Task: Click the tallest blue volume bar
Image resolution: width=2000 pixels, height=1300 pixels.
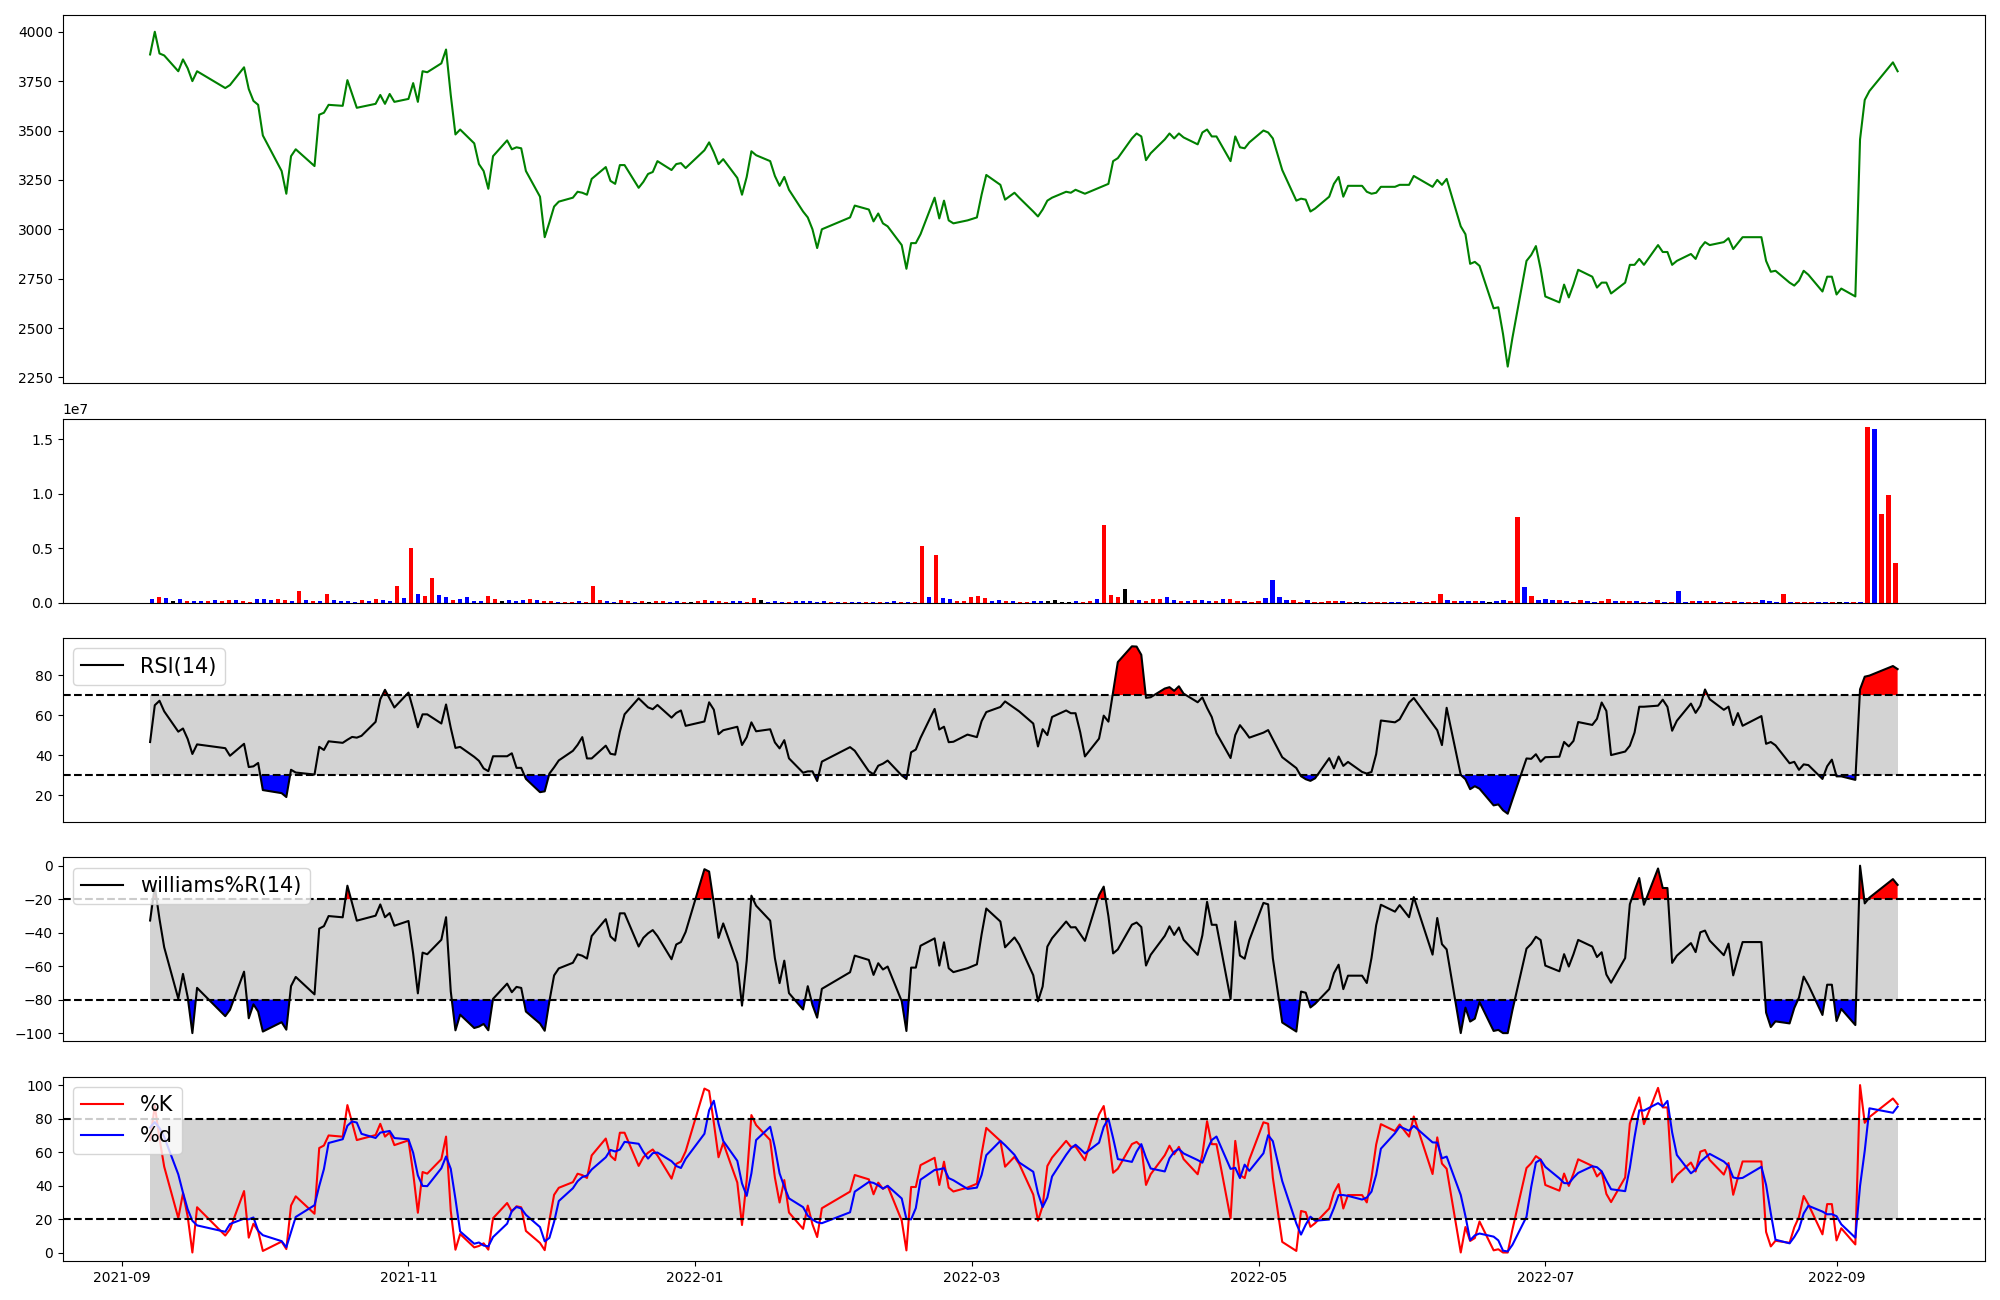Action: pyautogui.click(x=1874, y=516)
